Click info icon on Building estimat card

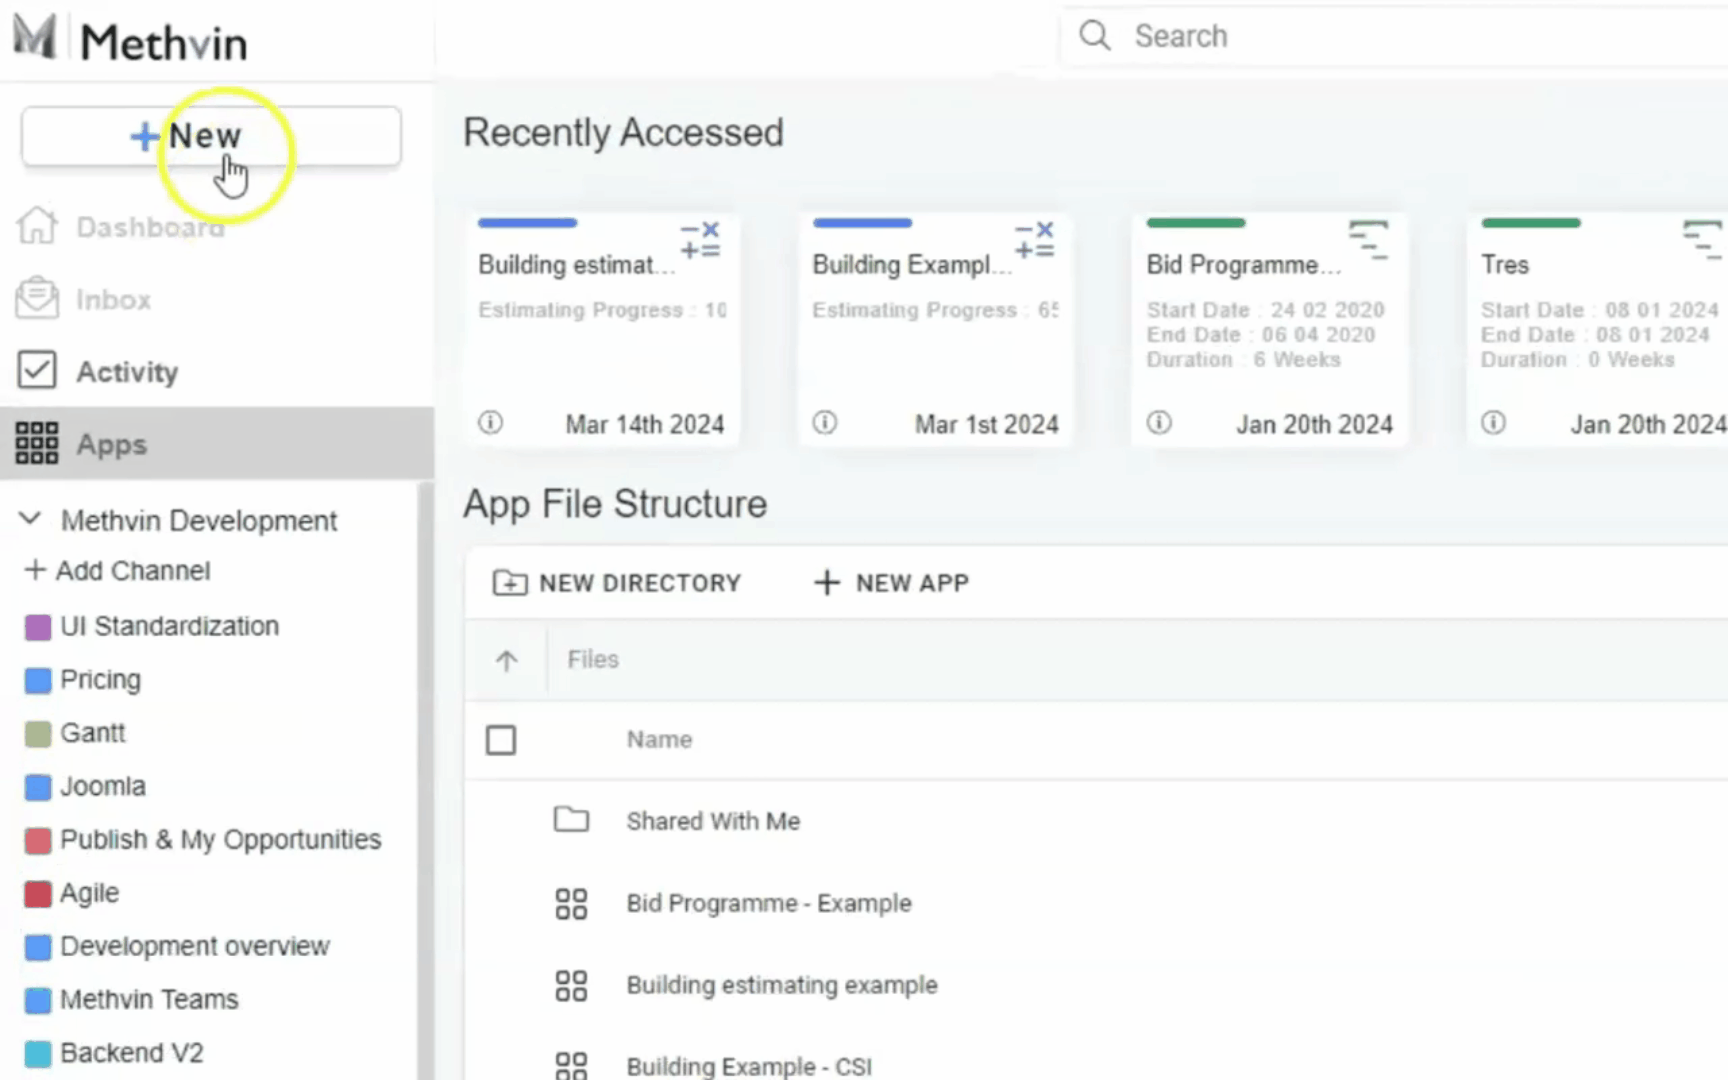point(490,423)
